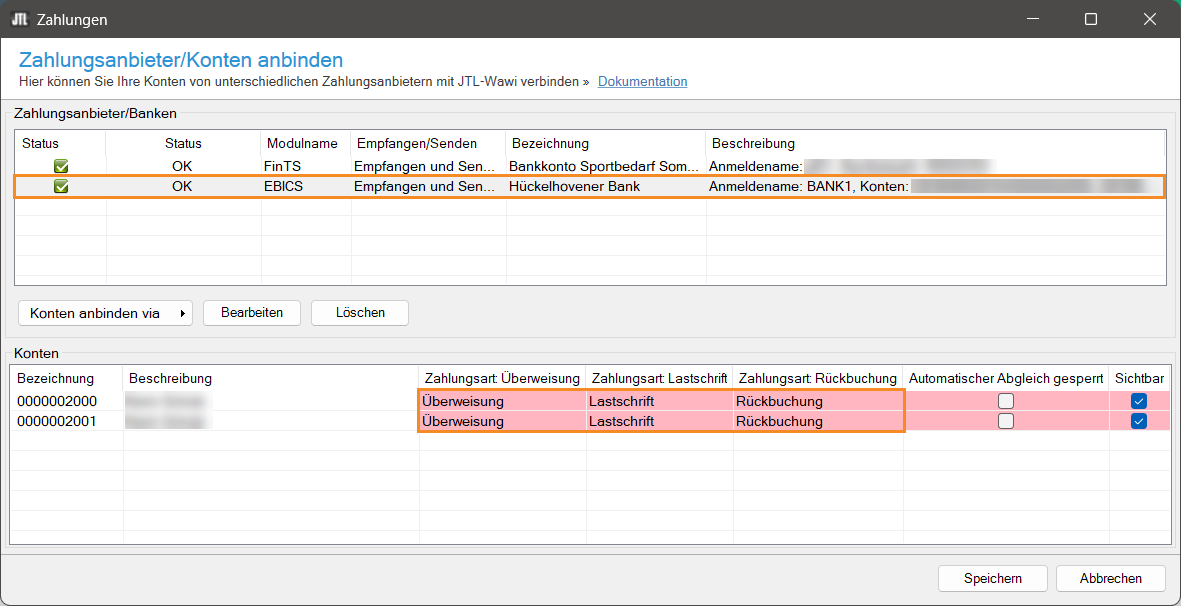Click the Bearbeiten button
Viewport: 1181px width, 606px height.
(x=252, y=313)
